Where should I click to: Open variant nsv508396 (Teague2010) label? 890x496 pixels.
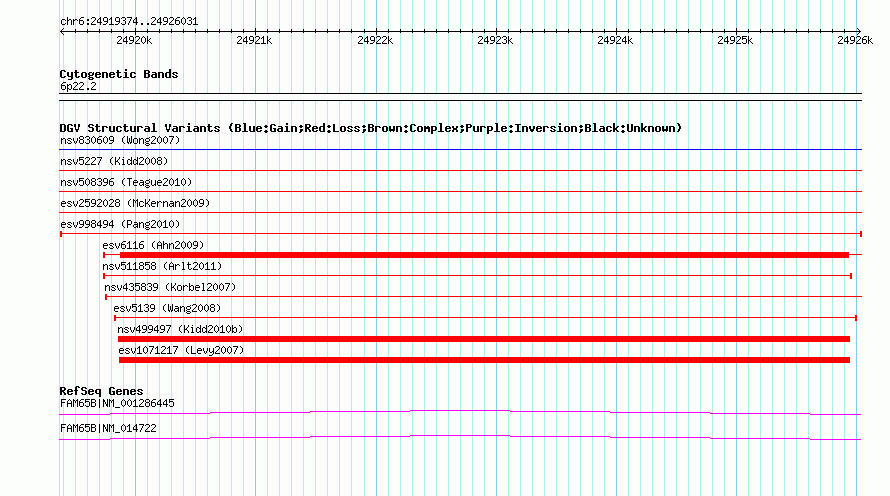[126, 182]
